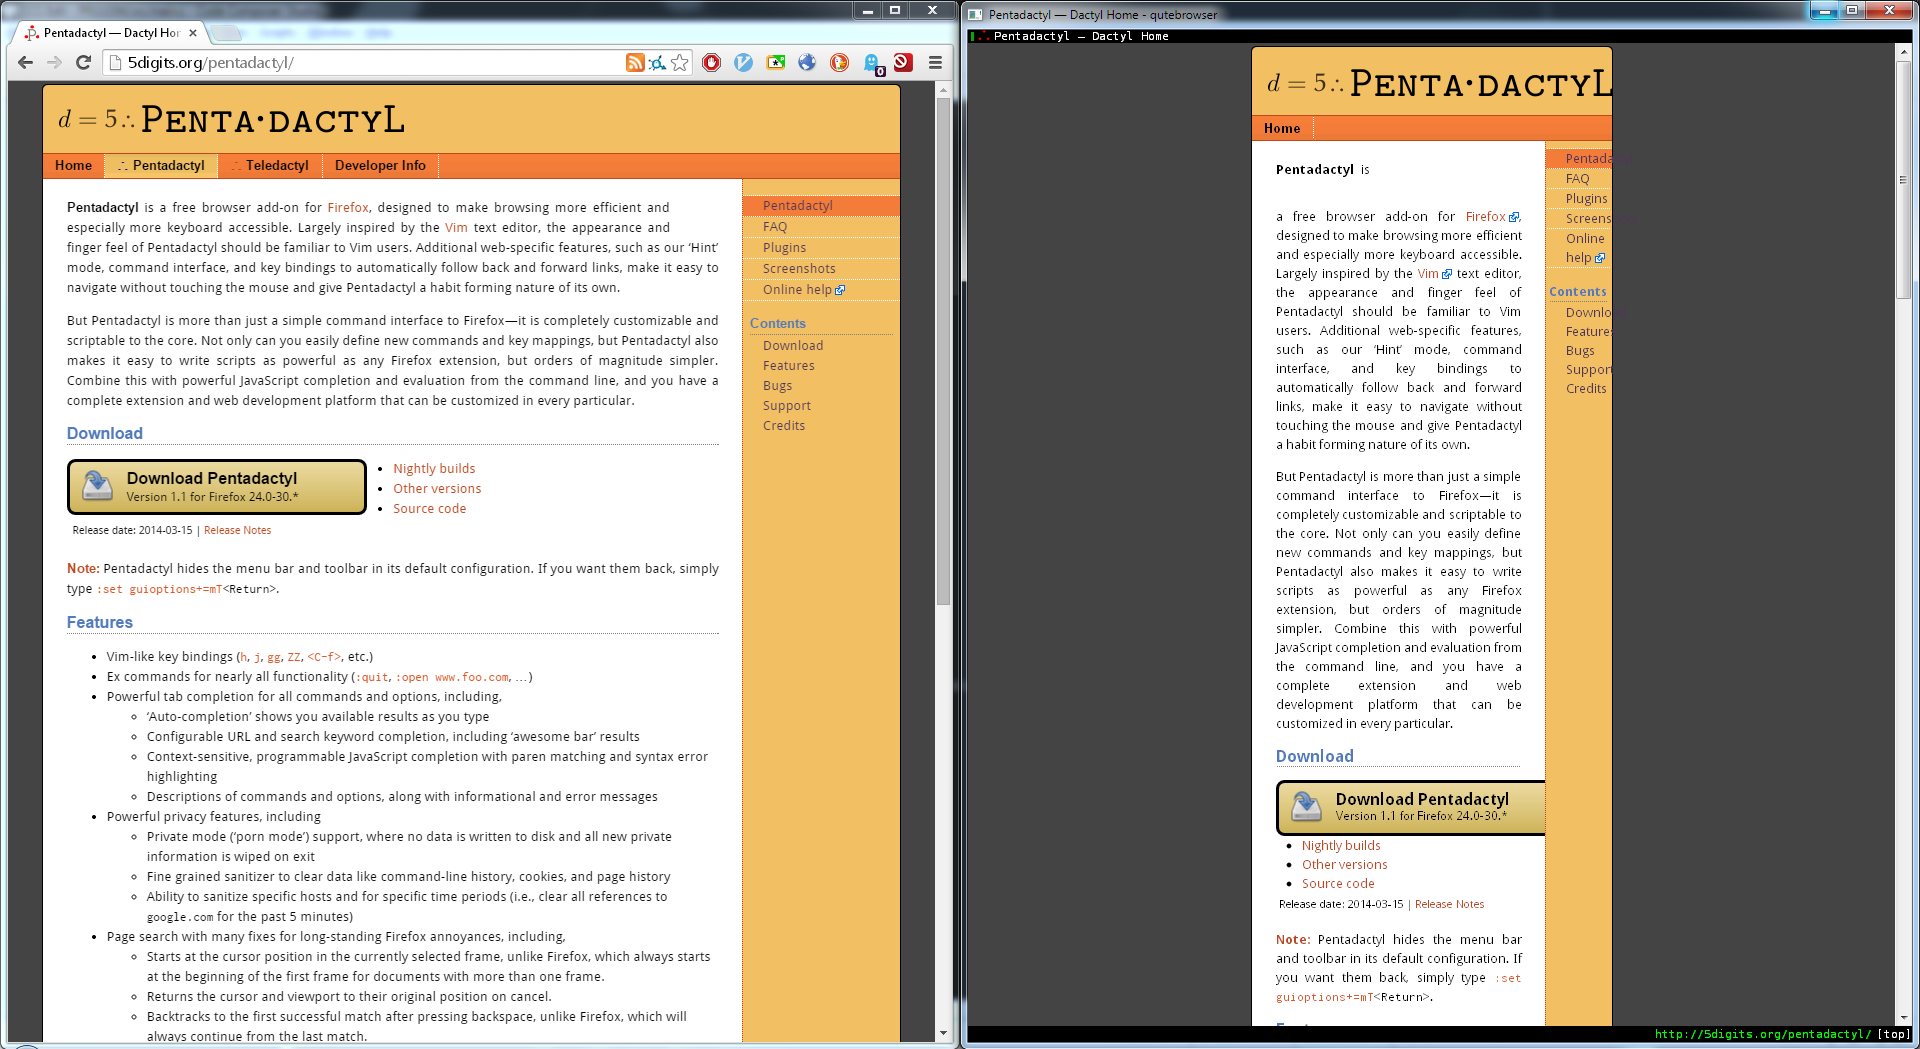
Task: Open the red blocker extension icon
Action: pyautogui.click(x=903, y=62)
